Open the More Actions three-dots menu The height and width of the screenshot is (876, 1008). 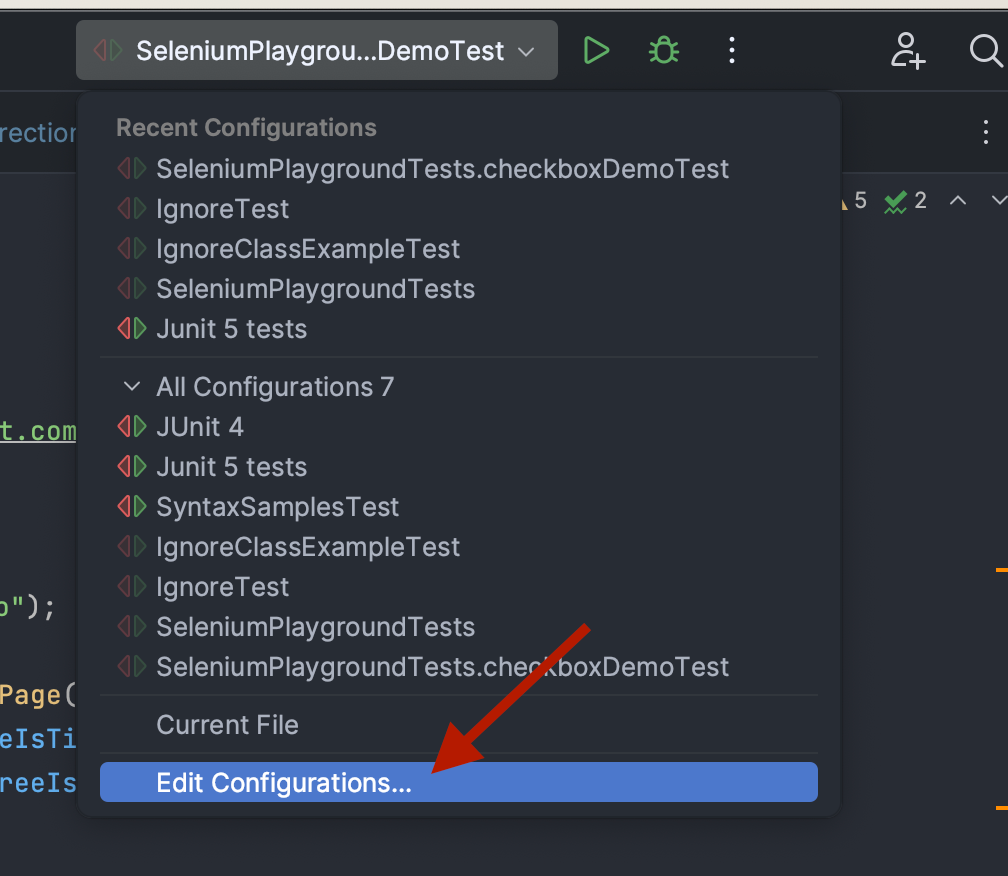point(732,50)
